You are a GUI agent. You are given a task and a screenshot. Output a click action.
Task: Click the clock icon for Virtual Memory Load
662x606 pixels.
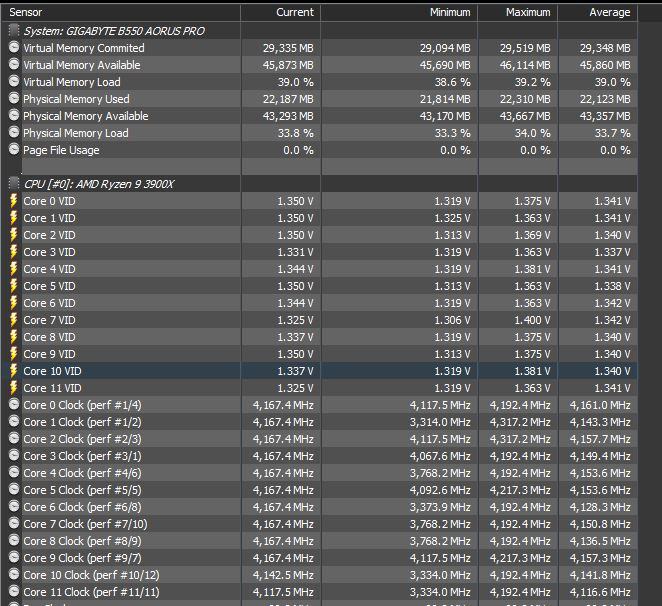[14, 81]
